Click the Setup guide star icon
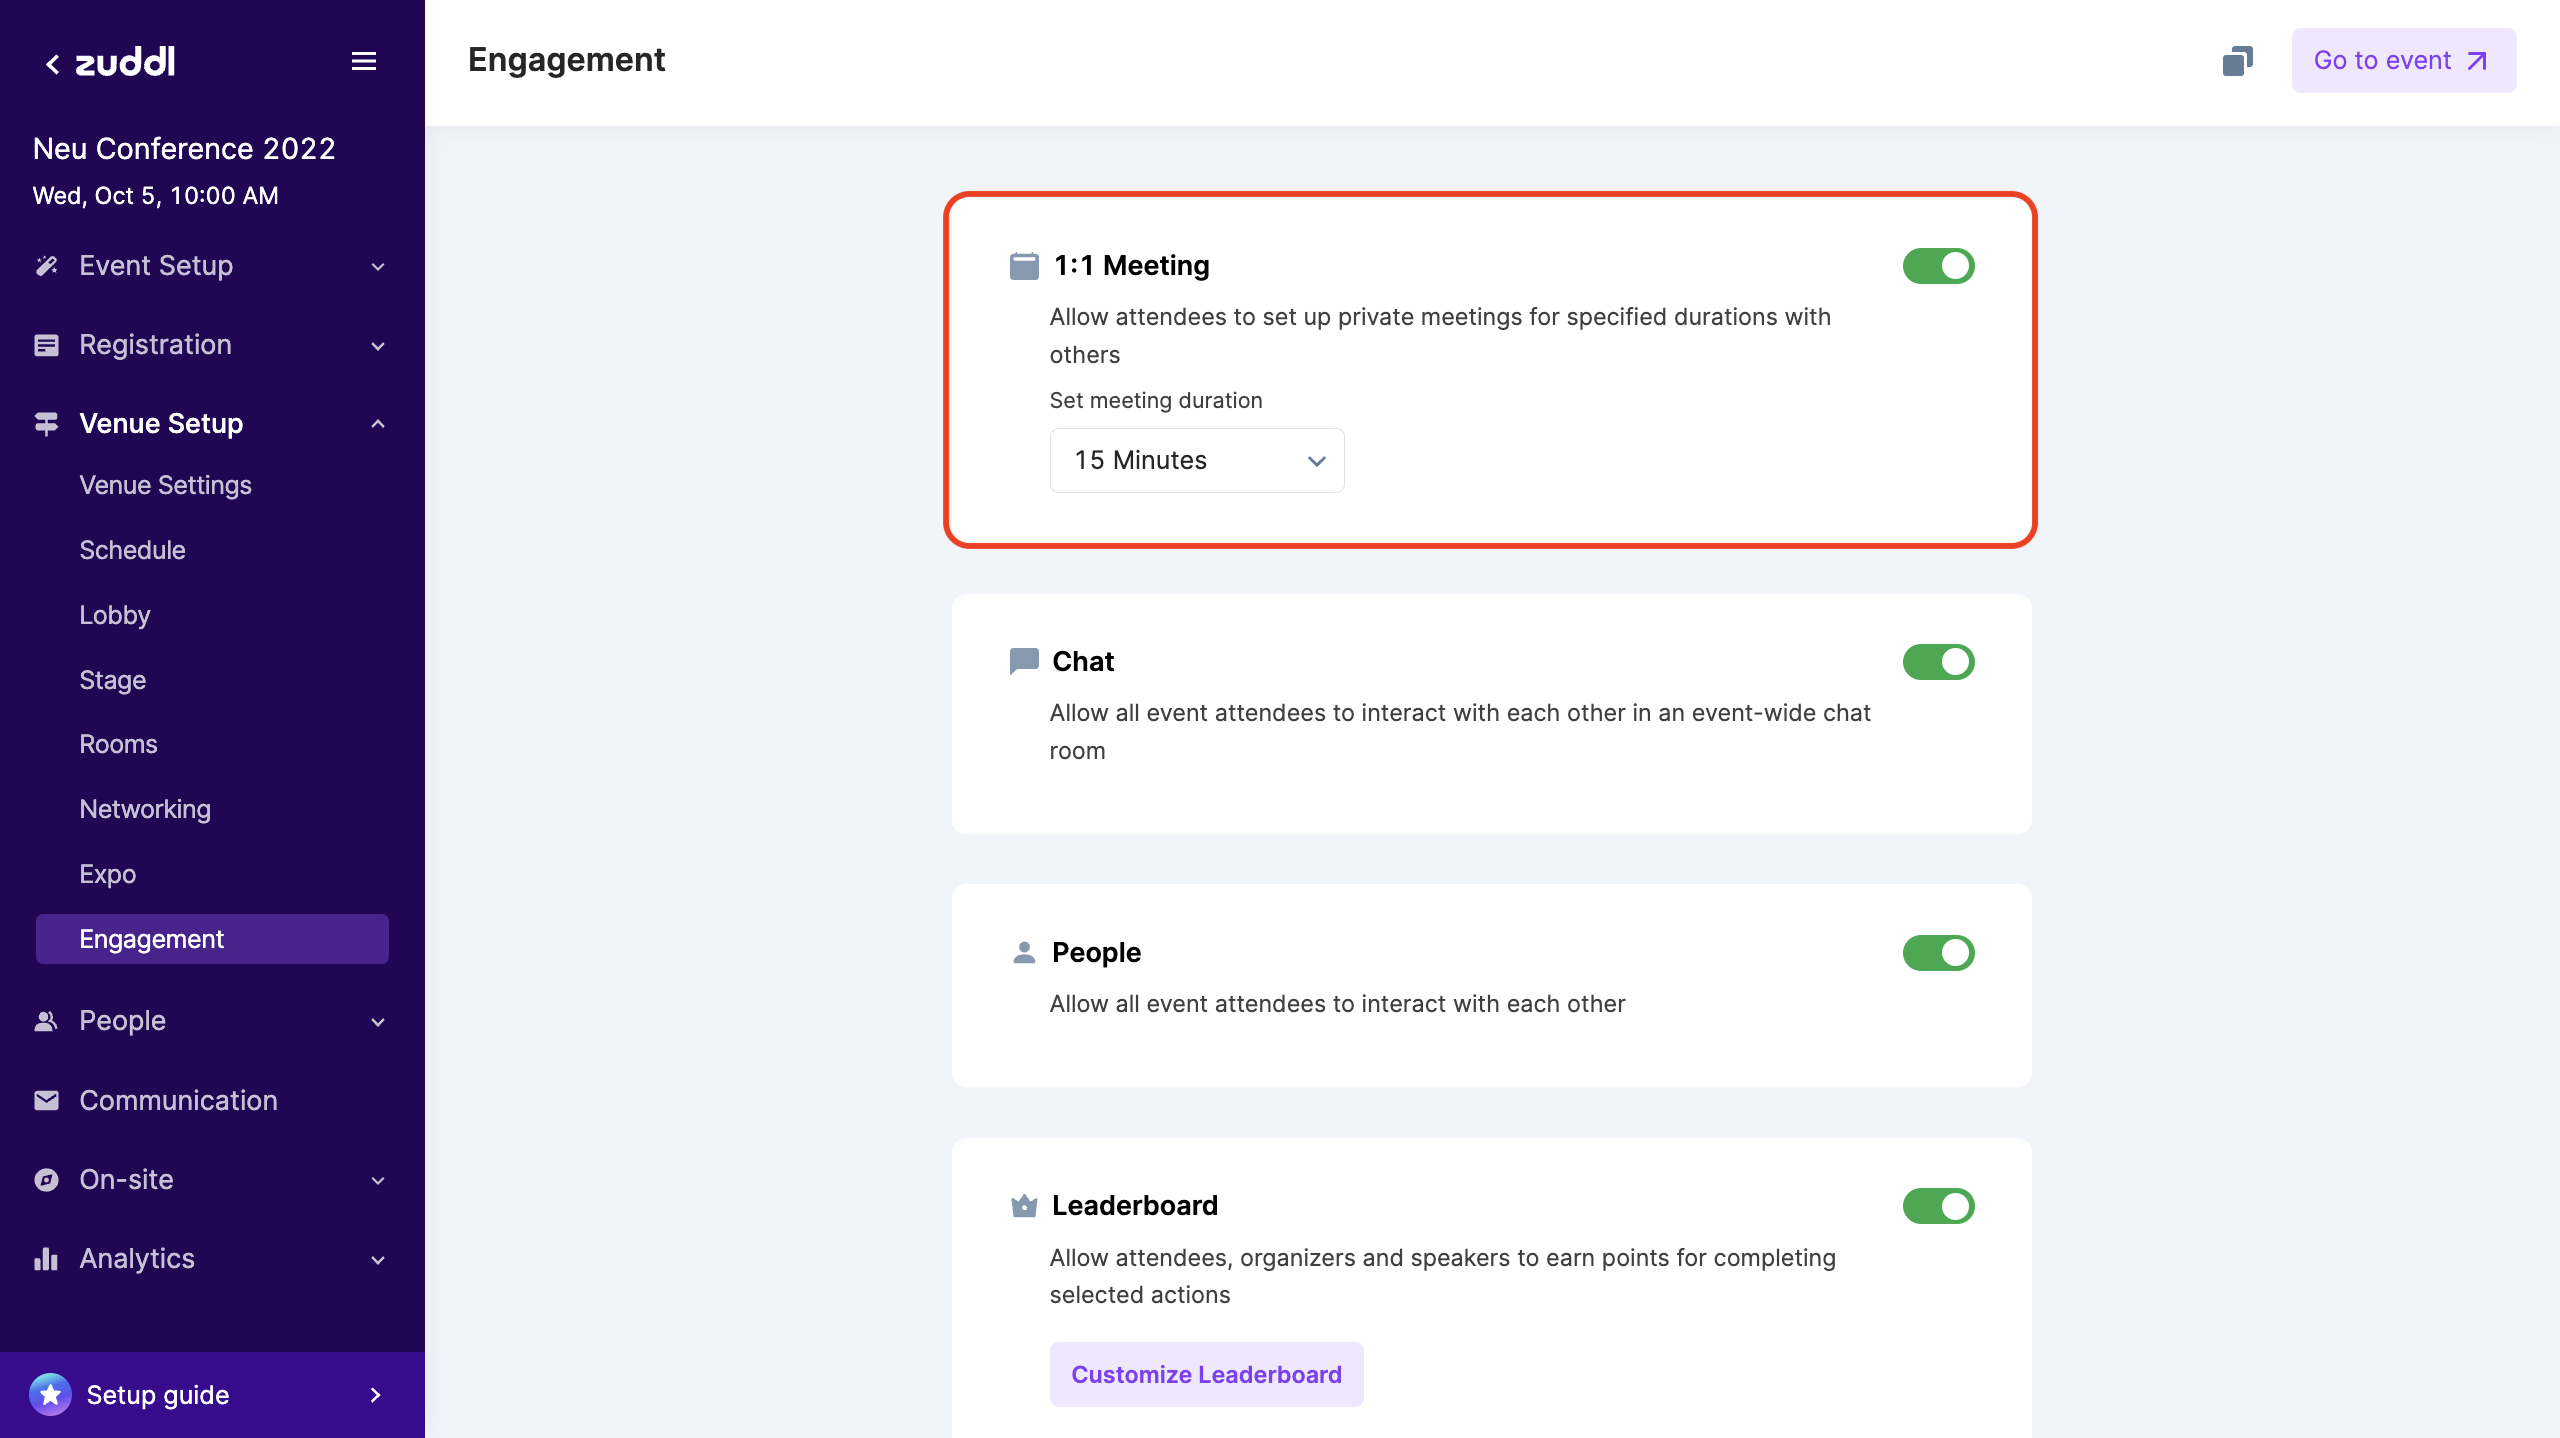 [x=51, y=1394]
